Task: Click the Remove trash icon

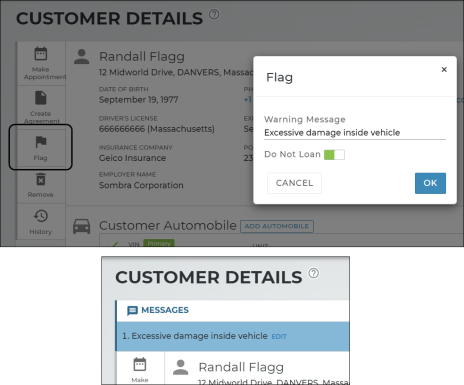Action: click(41, 179)
